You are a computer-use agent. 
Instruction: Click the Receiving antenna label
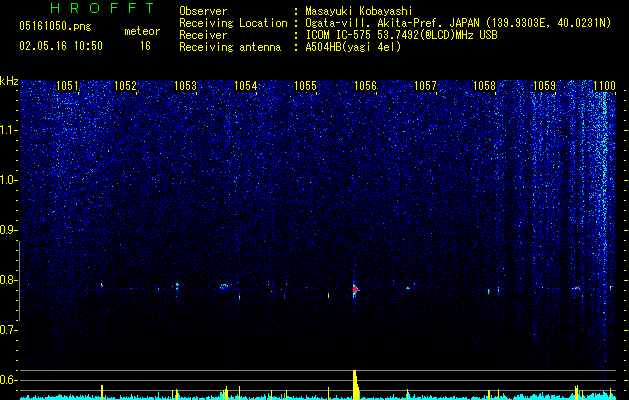point(230,47)
